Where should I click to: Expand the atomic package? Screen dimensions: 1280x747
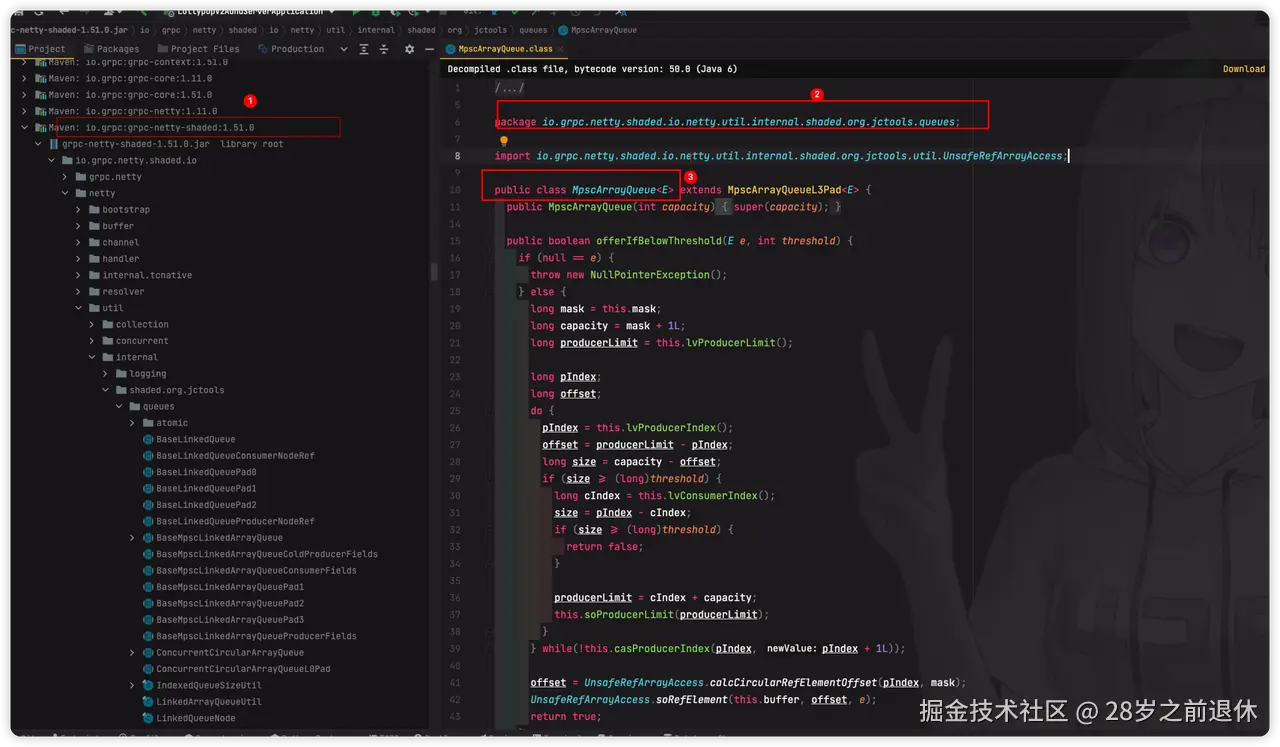click(133, 423)
